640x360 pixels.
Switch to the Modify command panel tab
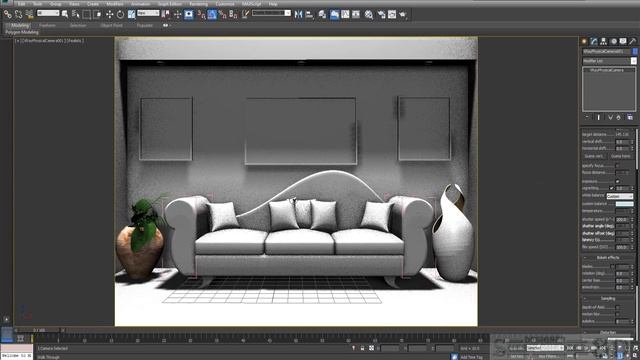coord(594,41)
